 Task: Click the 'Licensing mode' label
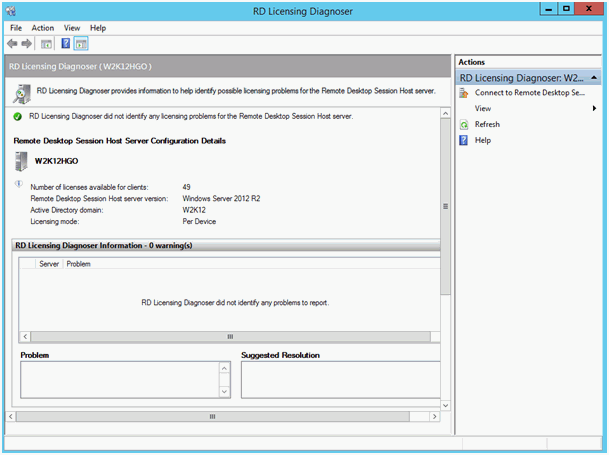55,221
